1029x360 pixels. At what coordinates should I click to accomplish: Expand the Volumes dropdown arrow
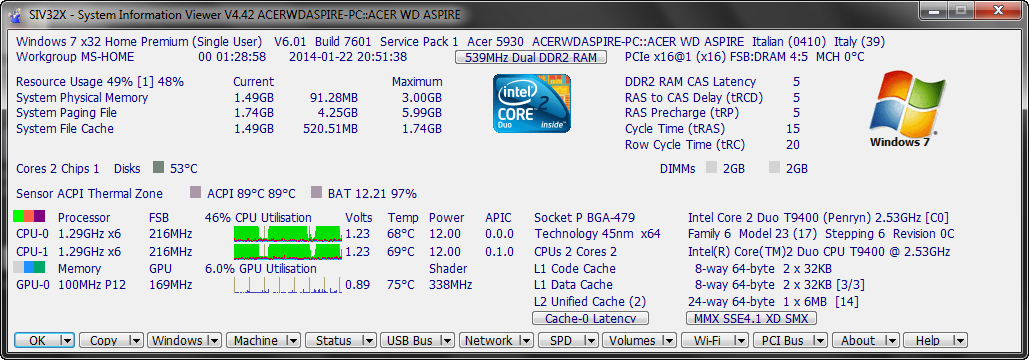tap(669, 340)
